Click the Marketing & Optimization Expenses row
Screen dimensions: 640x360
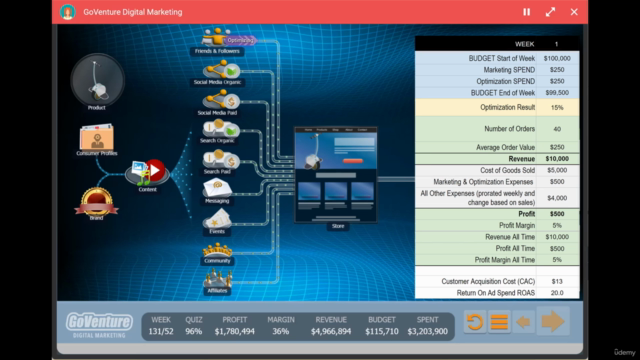497,182
